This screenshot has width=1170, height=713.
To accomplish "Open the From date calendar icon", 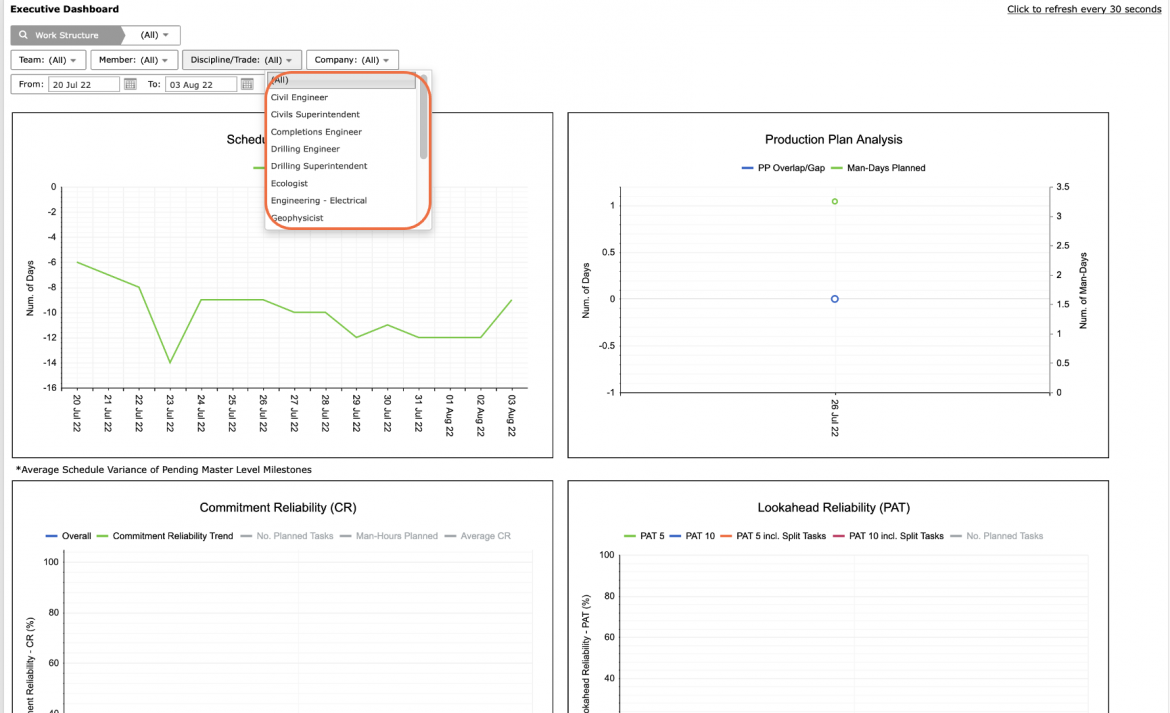I will pyautogui.click(x=130, y=84).
